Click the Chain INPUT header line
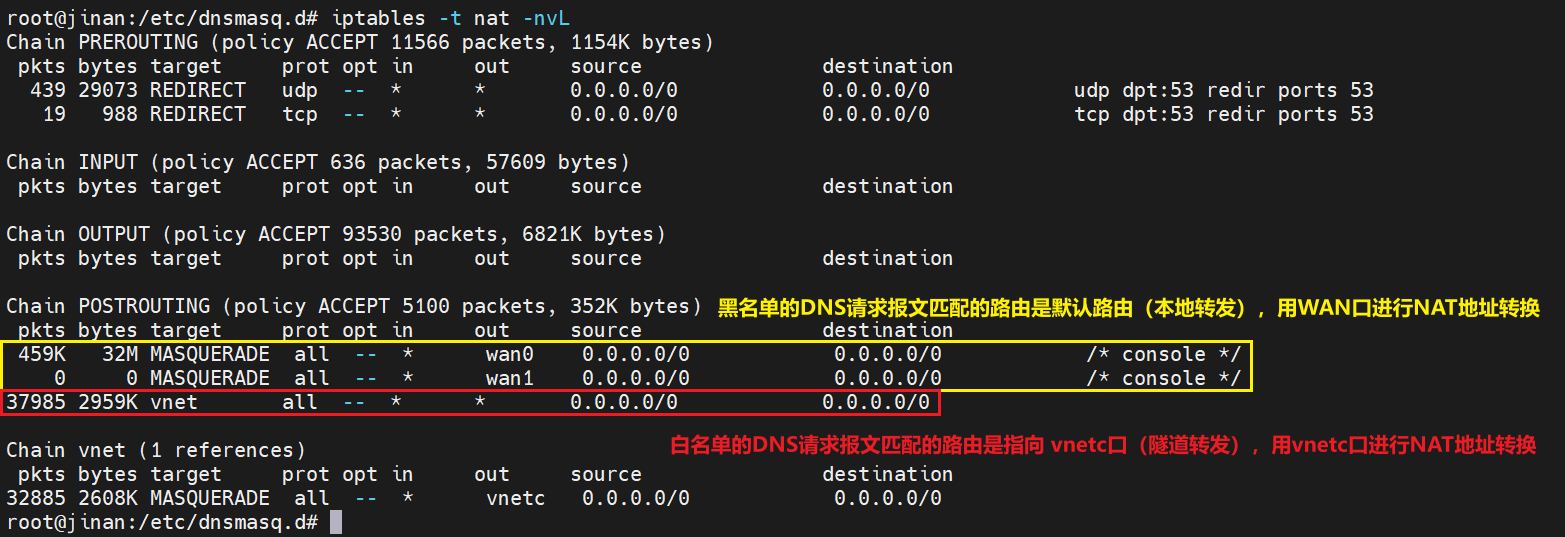This screenshot has width=1565, height=537. tap(318, 162)
